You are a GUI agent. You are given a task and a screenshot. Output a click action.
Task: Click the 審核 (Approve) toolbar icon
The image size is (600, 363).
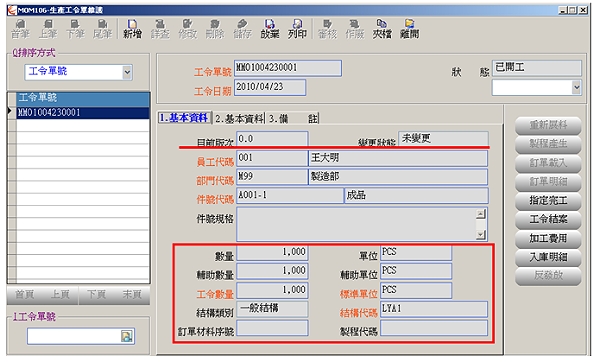(328, 29)
